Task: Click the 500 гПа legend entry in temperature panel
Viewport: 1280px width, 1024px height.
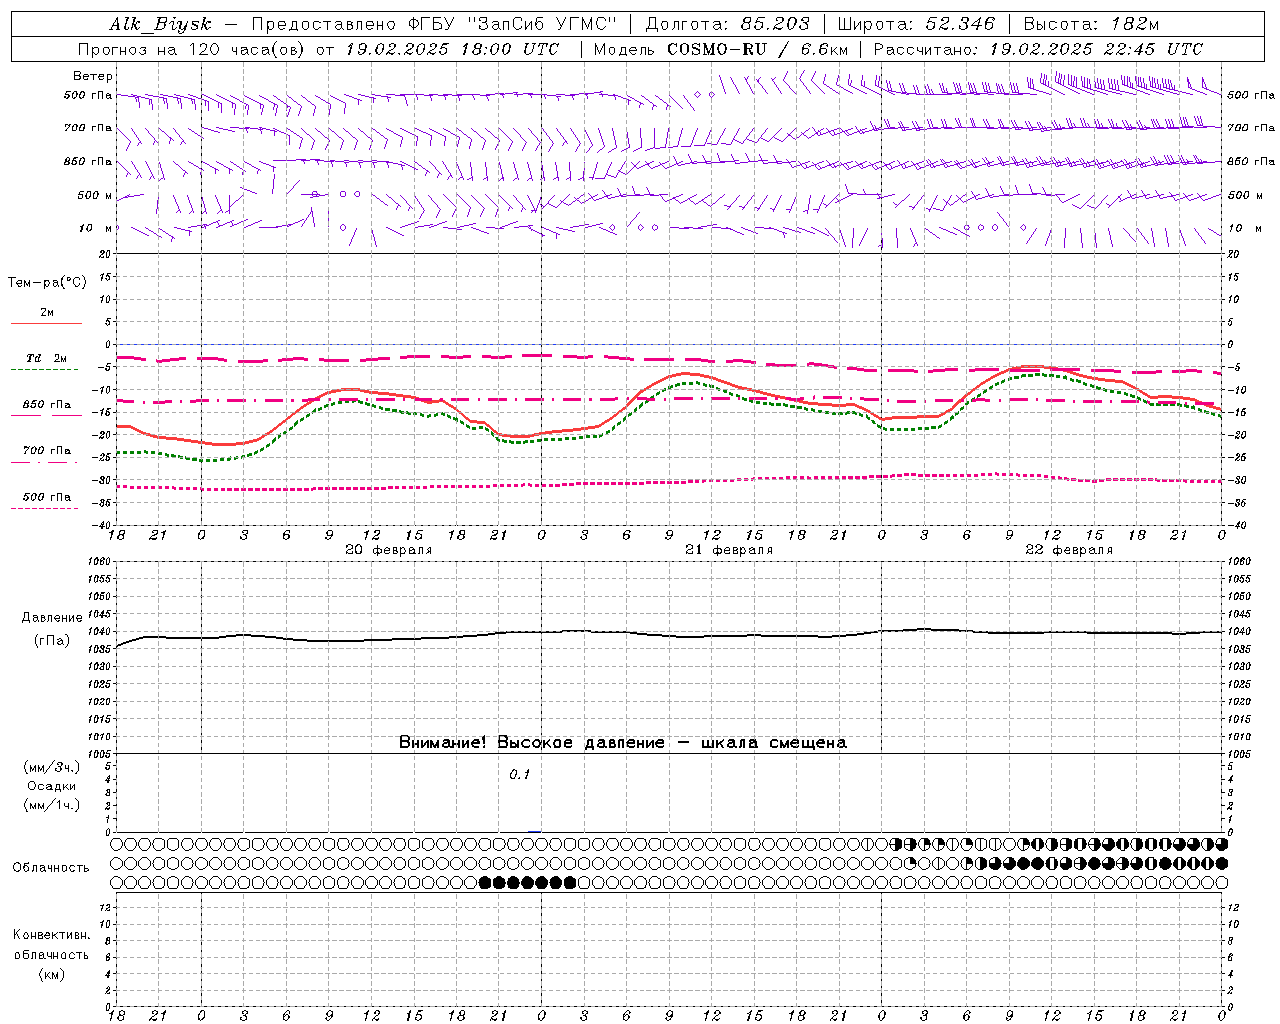Action: click(x=46, y=498)
